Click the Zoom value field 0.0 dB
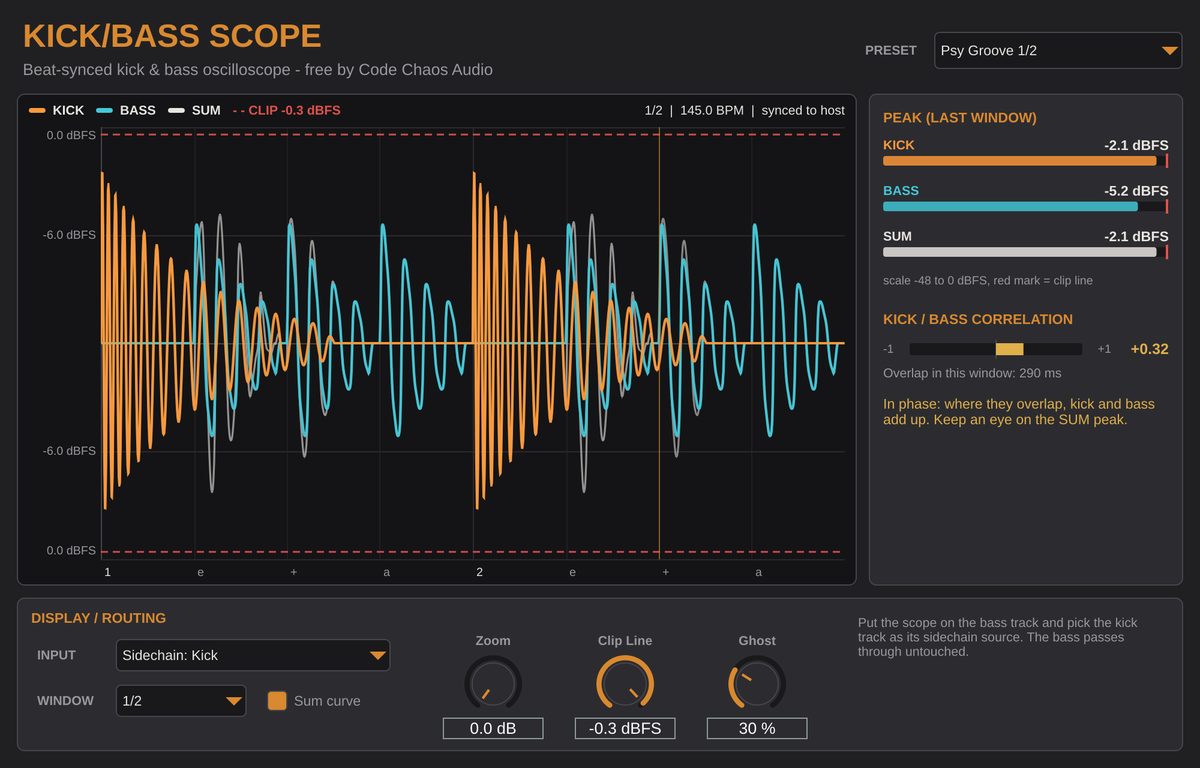1200x768 pixels. click(x=493, y=728)
